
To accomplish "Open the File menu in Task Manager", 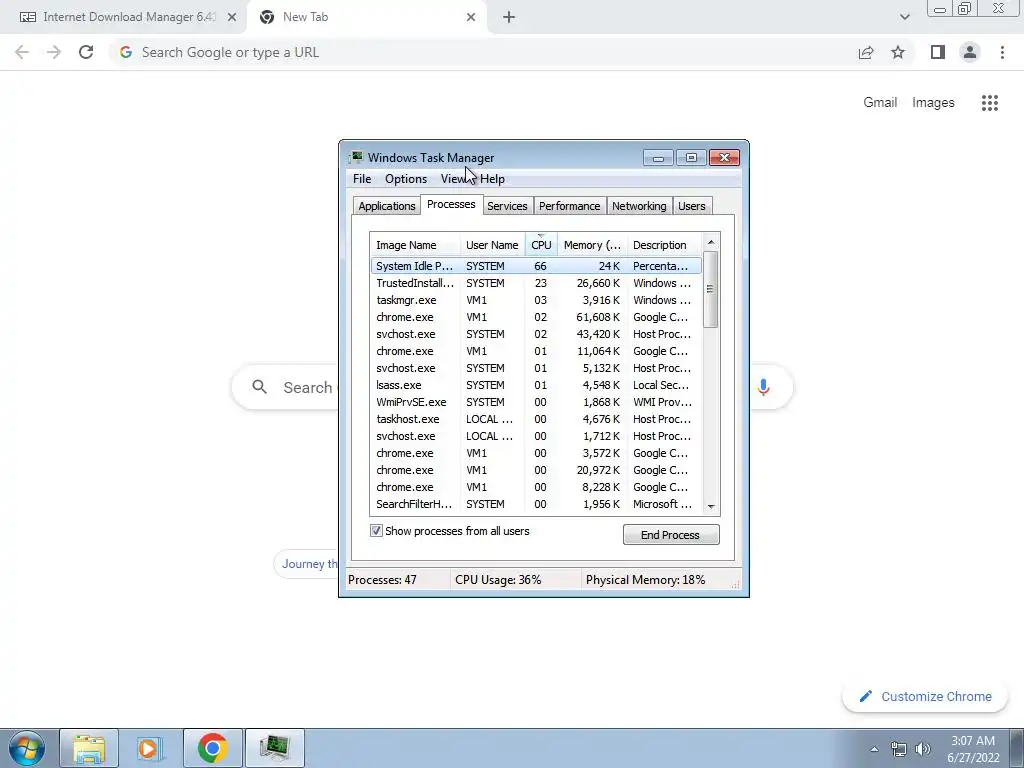I will tap(362, 179).
